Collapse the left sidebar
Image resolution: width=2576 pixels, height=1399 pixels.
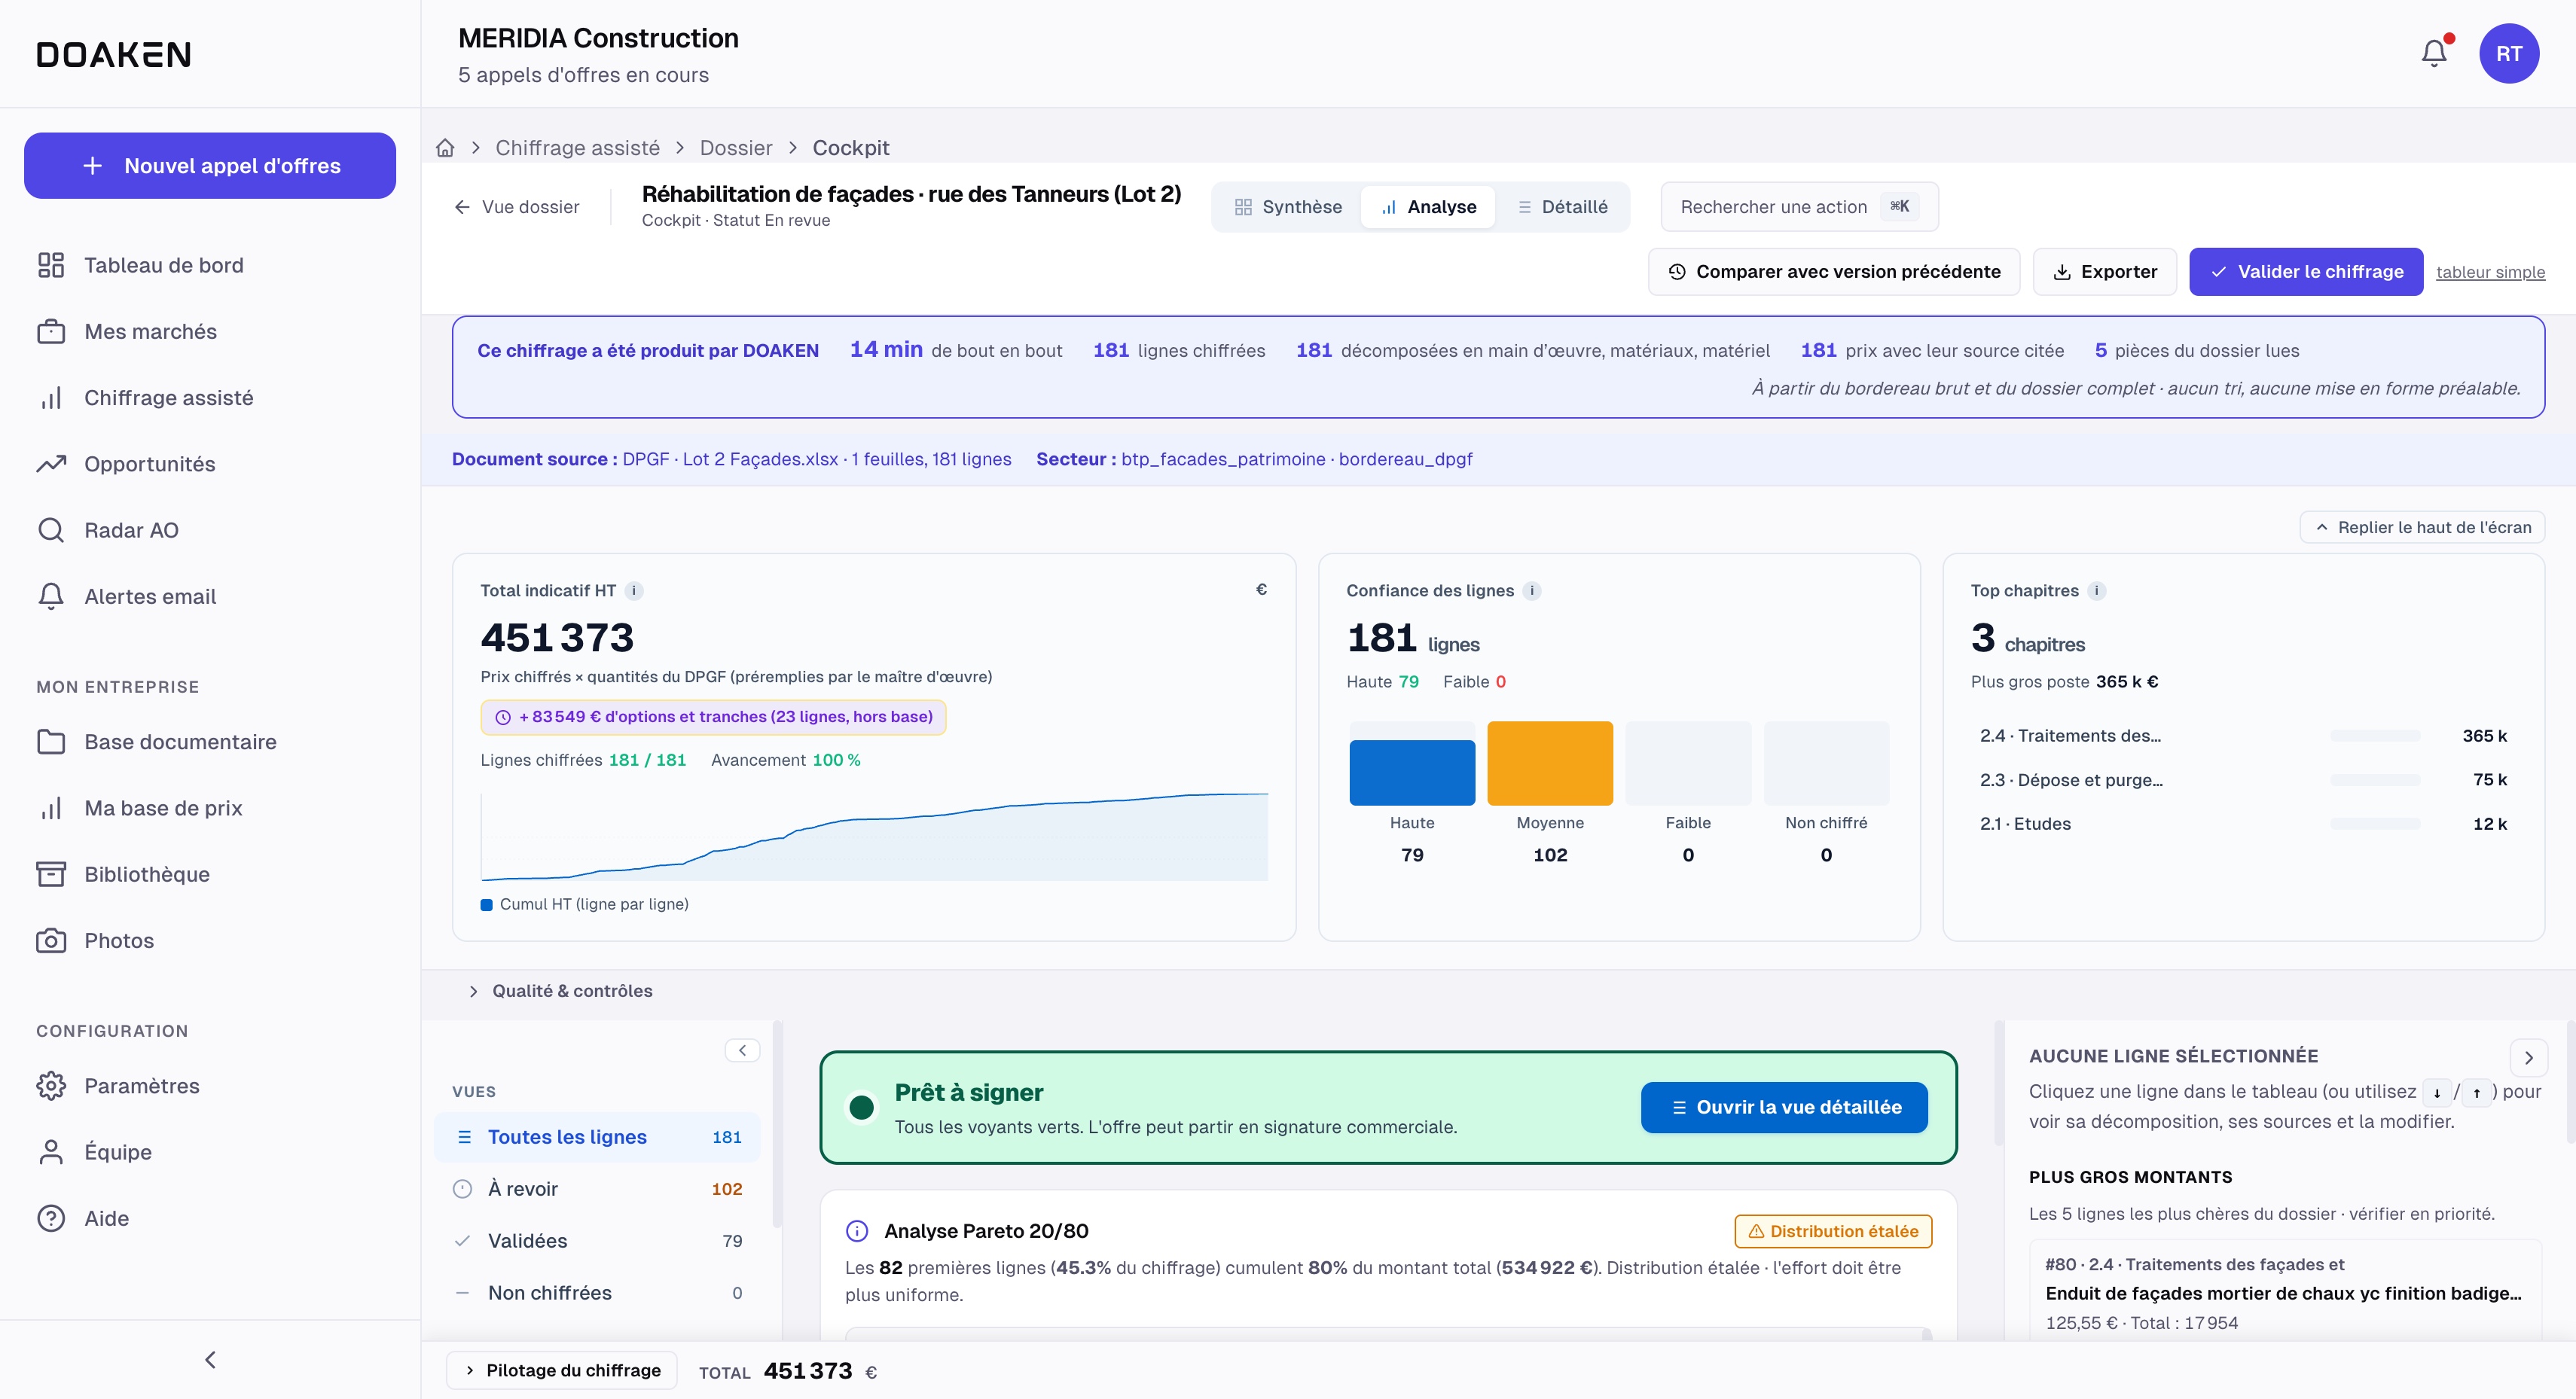(x=210, y=1360)
